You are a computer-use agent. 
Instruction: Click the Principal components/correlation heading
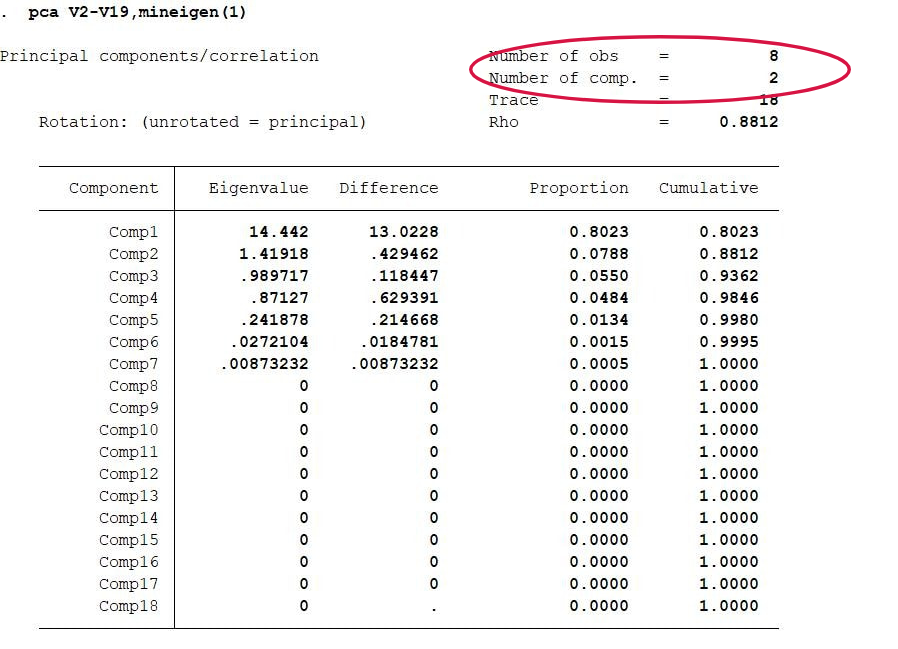coord(160,56)
